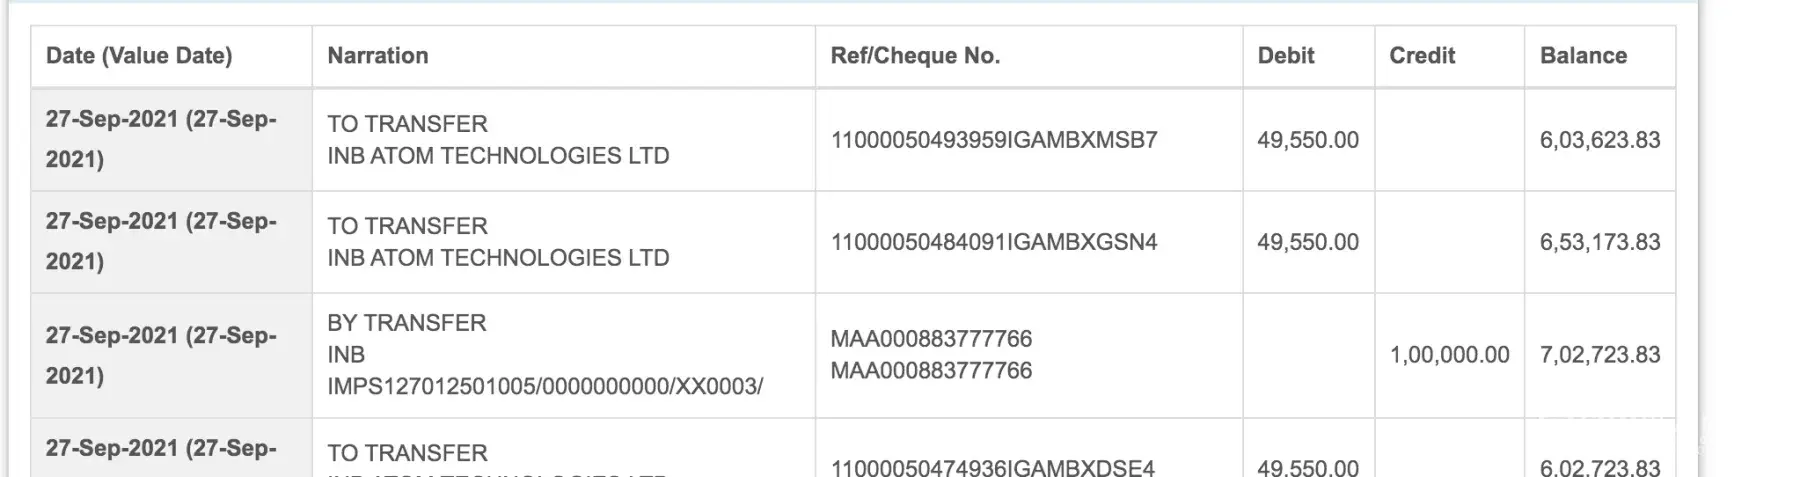
Task: Click the debit amount for reference ending GSN4
Action: coord(1308,242)
